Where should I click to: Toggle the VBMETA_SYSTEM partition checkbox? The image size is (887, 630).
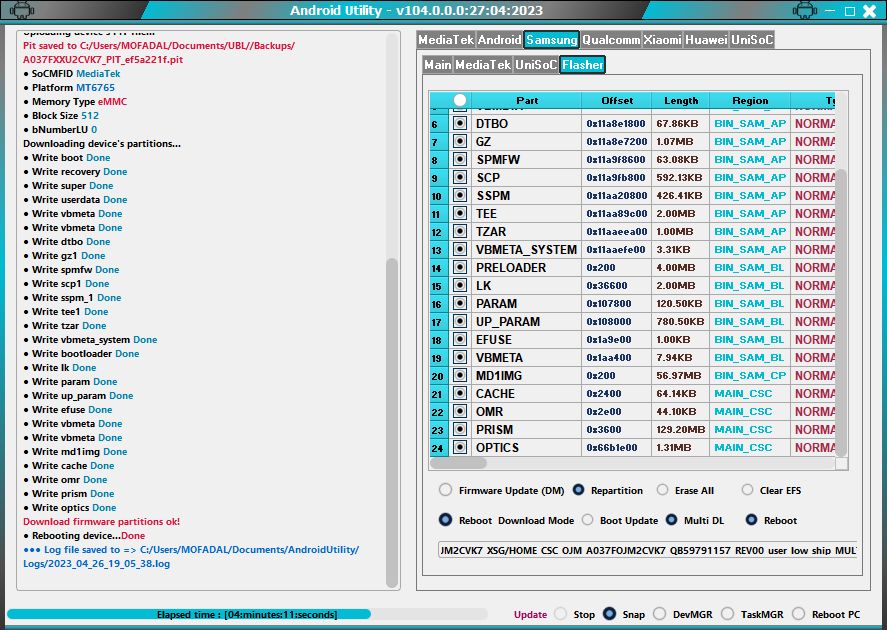click(460, 250)
